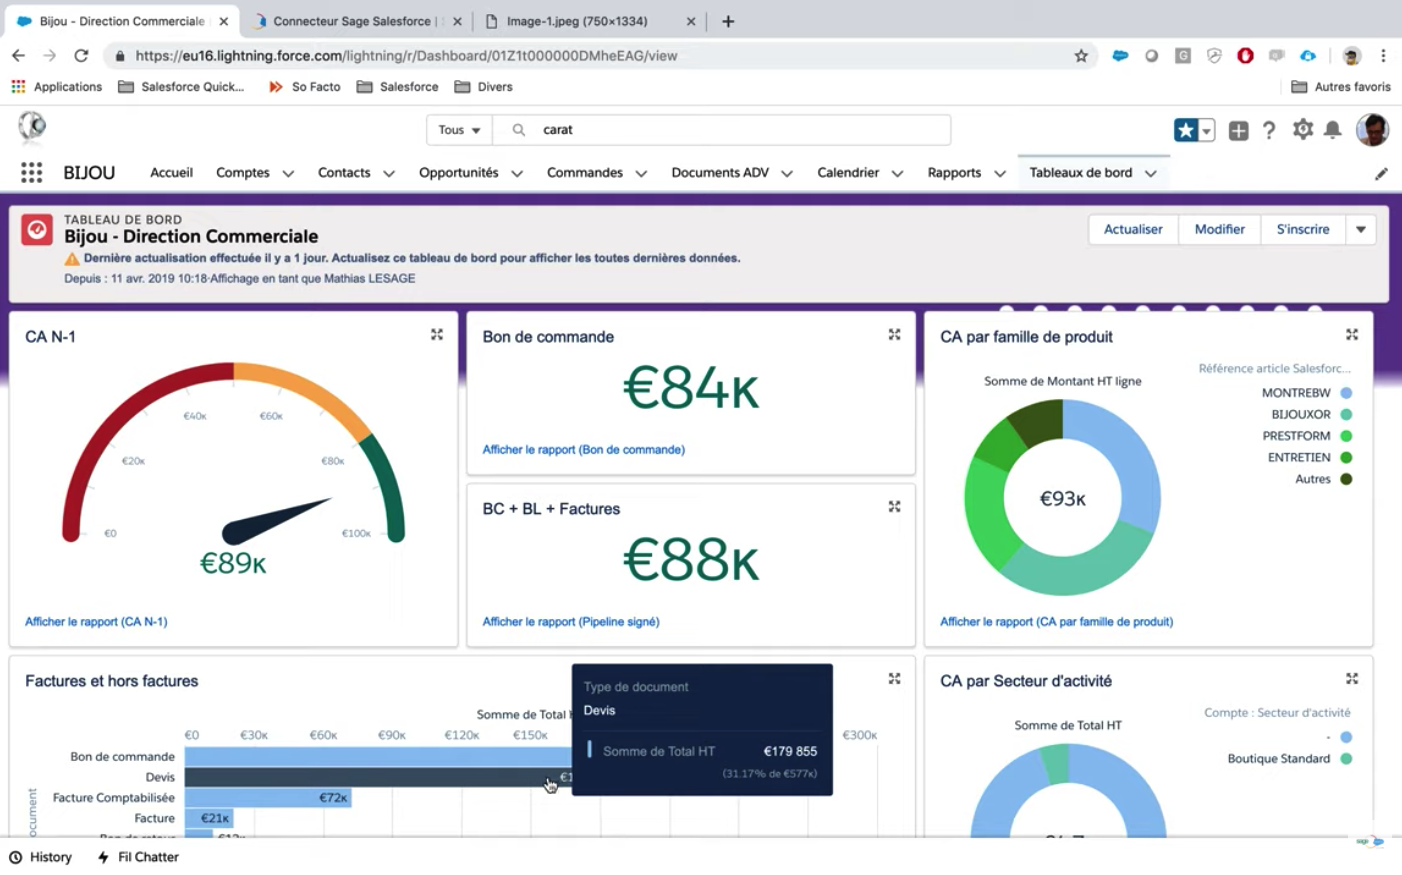1402x875 pixels.
Task: Open the Applications bookmarks shortcut
Action: pos(57,87)
